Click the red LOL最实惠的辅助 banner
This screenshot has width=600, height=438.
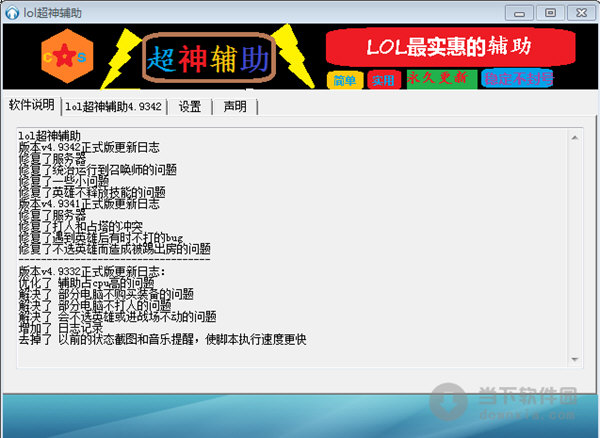click(450, 47)
